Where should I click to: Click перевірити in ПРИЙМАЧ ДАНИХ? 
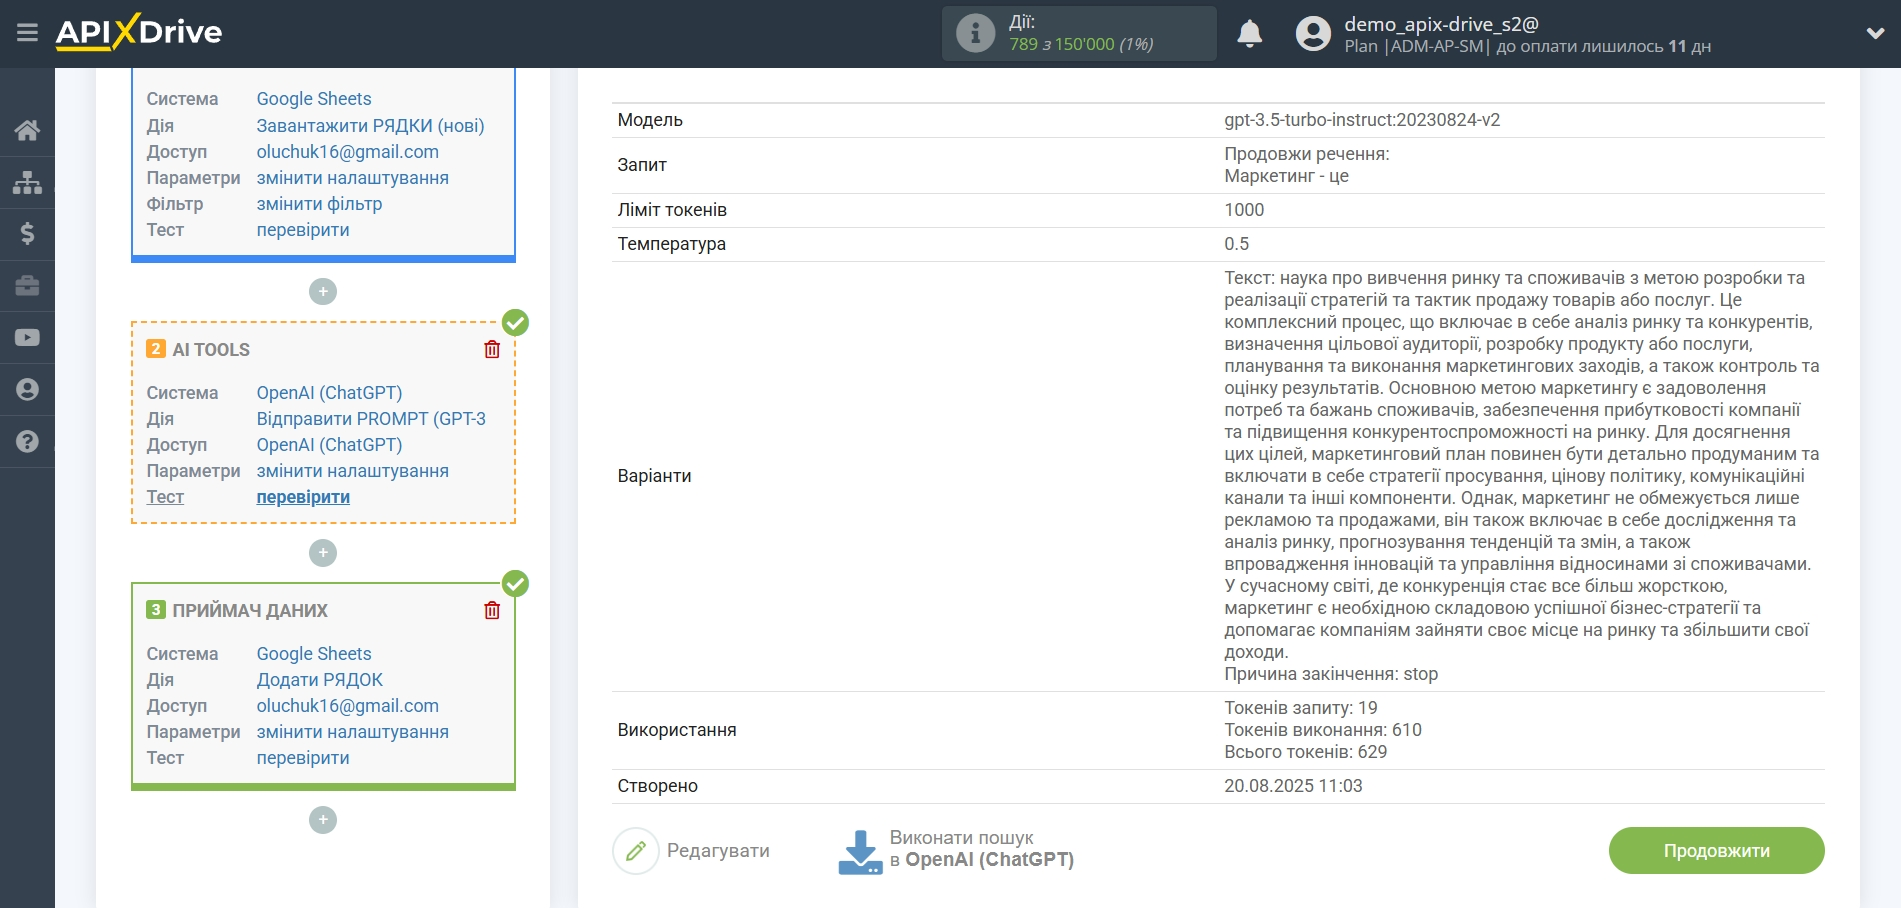tap(303, 758)
